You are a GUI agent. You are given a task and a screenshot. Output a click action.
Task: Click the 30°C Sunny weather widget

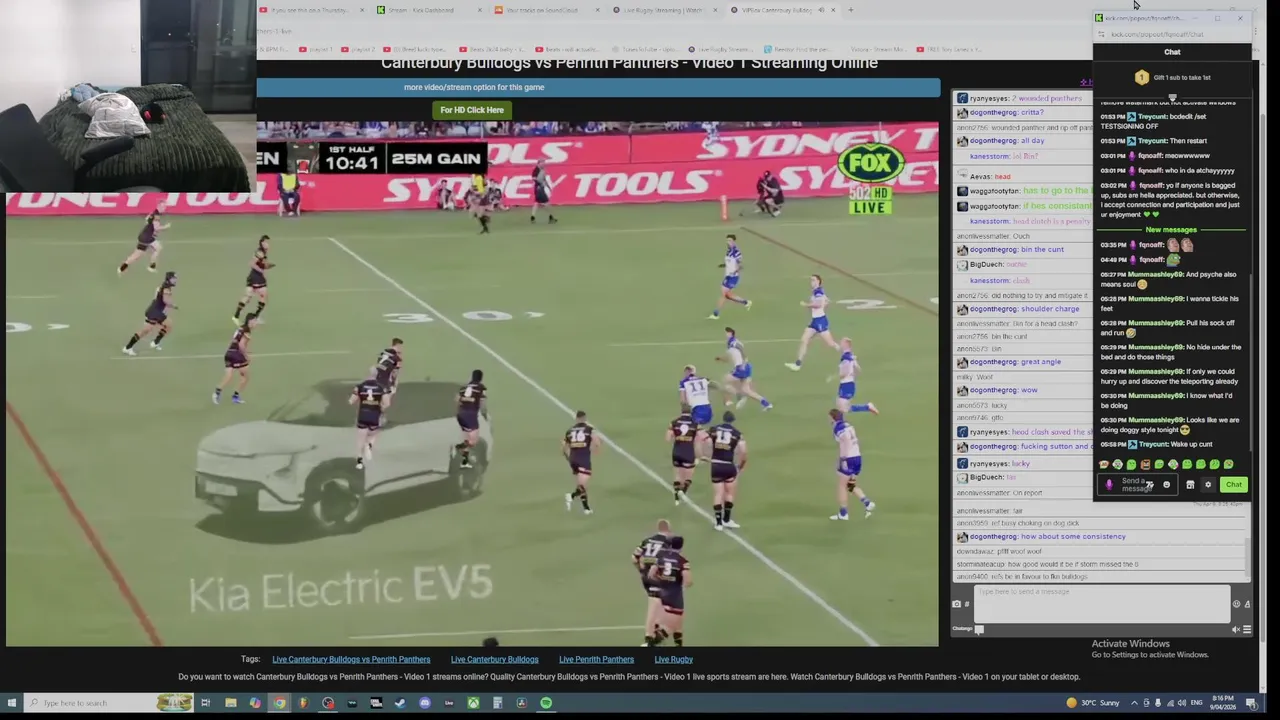click(1093, 703)
